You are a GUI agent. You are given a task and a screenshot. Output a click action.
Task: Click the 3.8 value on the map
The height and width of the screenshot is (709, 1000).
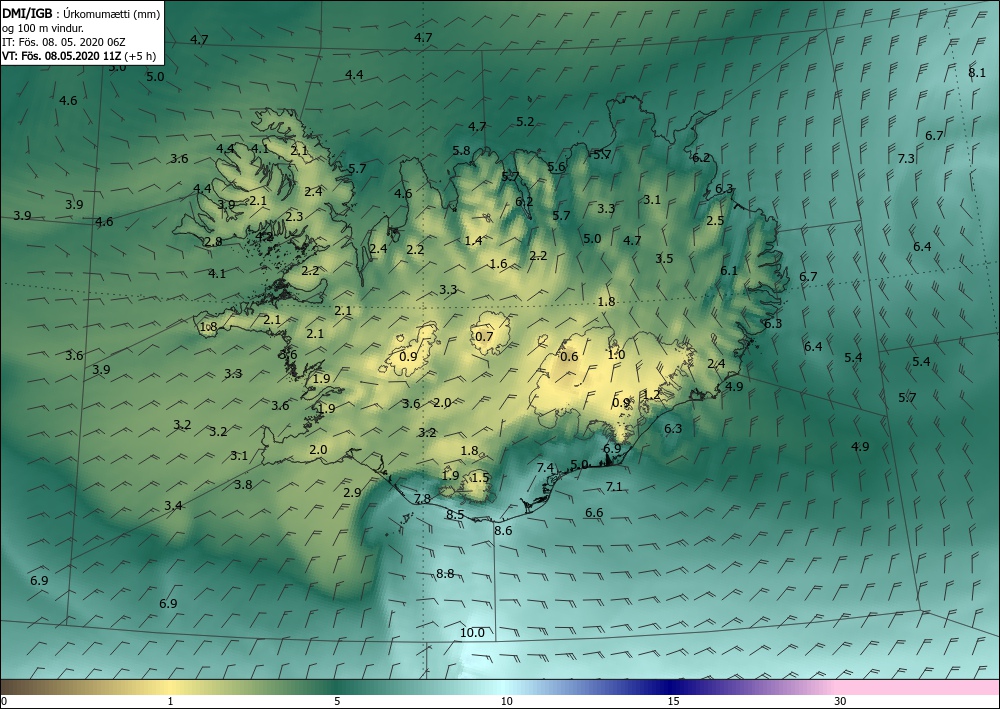pyautogui.click(x=243, y=485)
